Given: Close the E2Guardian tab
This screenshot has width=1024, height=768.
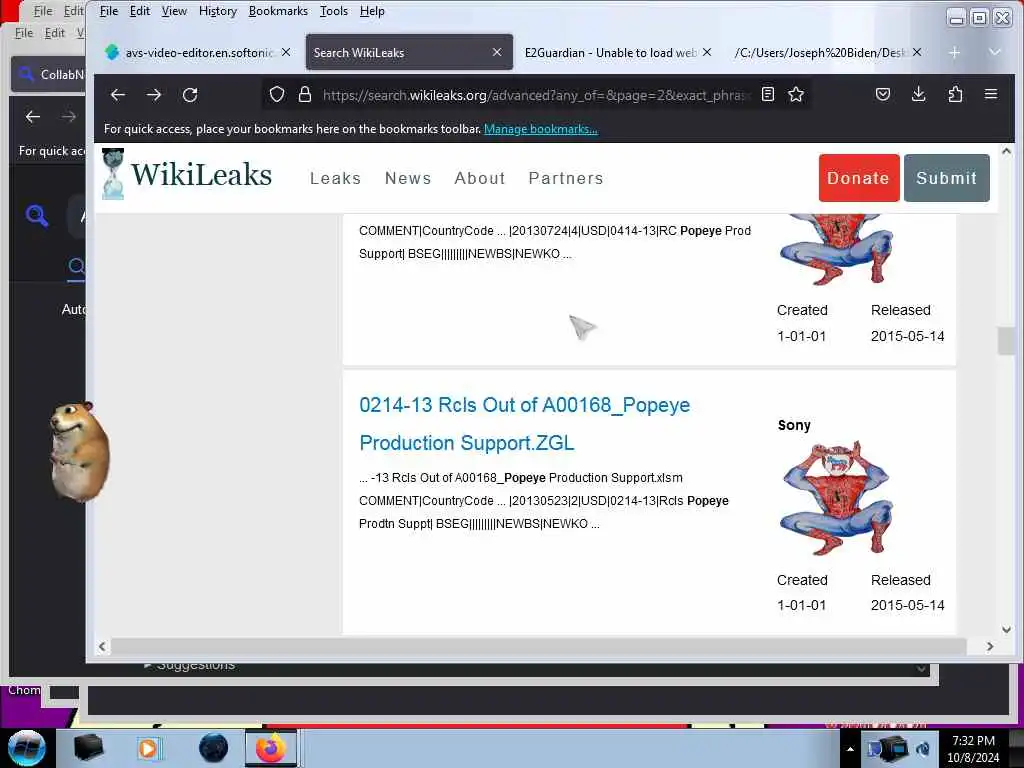Looking at the screenshot, I should 707,52.
